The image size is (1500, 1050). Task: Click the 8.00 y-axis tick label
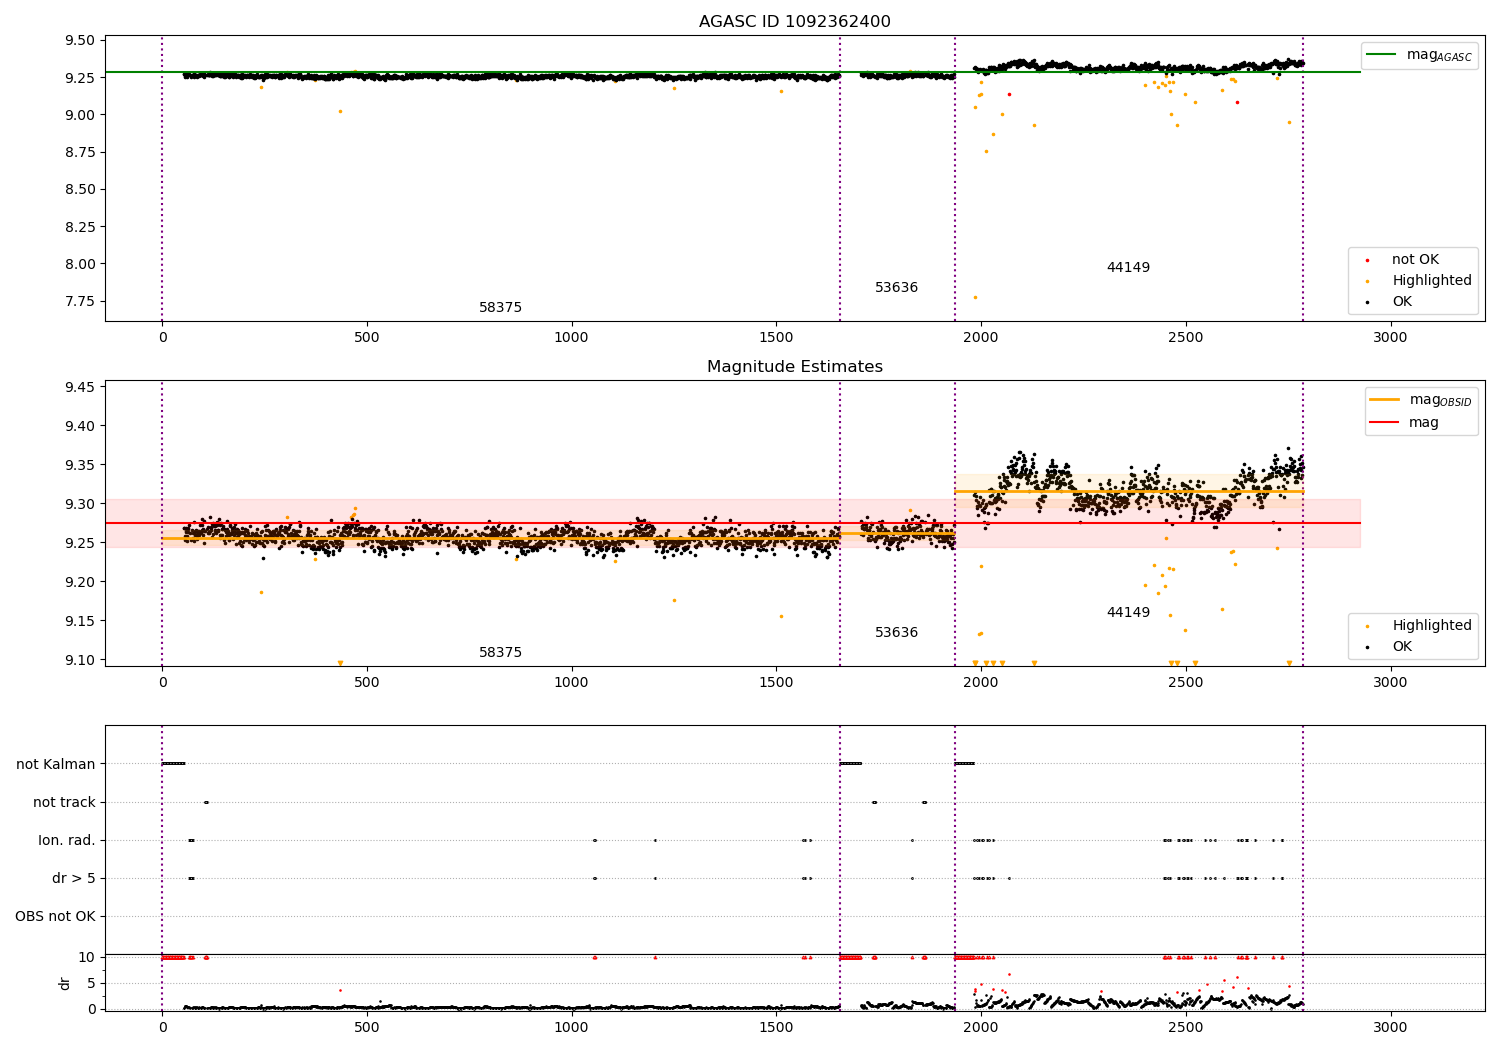(80, 264)
